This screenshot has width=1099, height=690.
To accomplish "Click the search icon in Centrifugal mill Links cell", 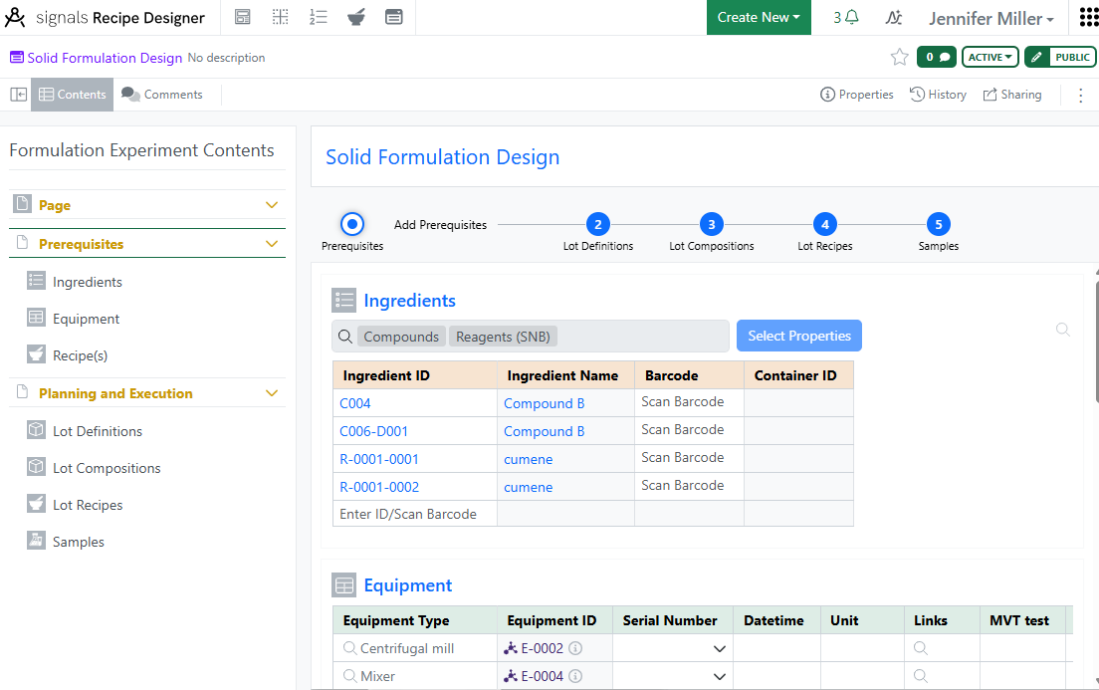I will point(920,648).
